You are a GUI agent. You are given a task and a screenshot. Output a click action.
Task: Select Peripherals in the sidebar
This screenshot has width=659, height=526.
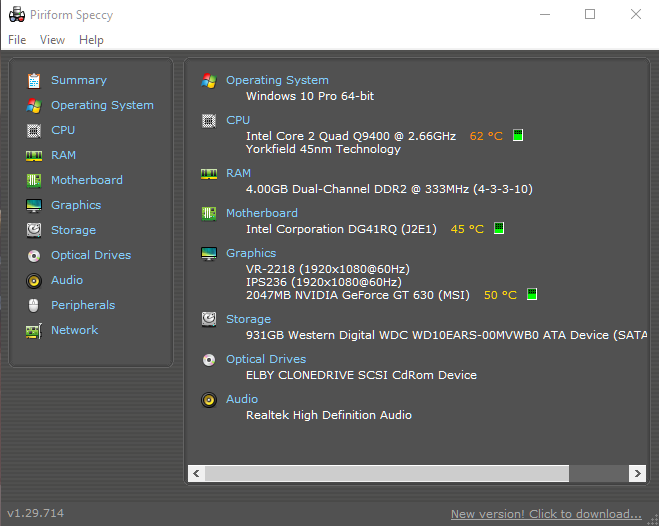point(83,305)
